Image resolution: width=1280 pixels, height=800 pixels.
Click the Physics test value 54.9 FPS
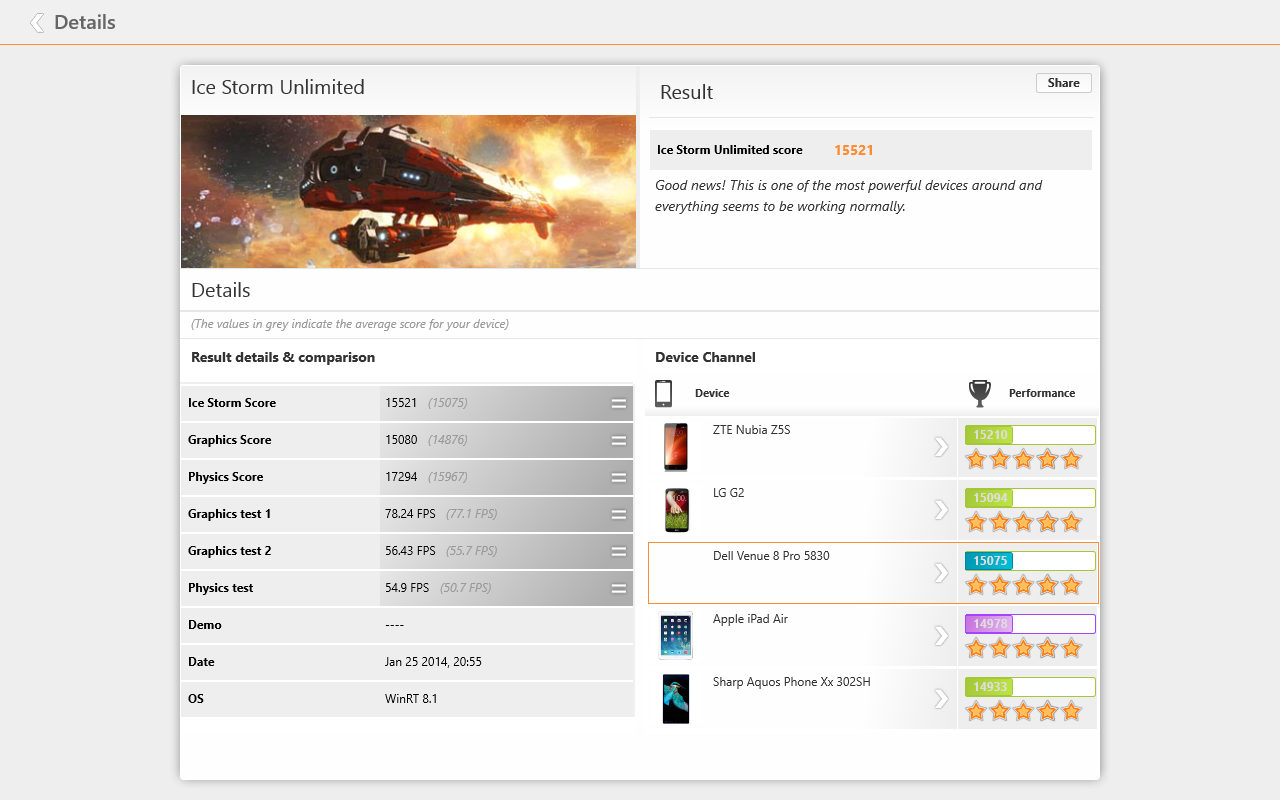click(x=407, y=588)
